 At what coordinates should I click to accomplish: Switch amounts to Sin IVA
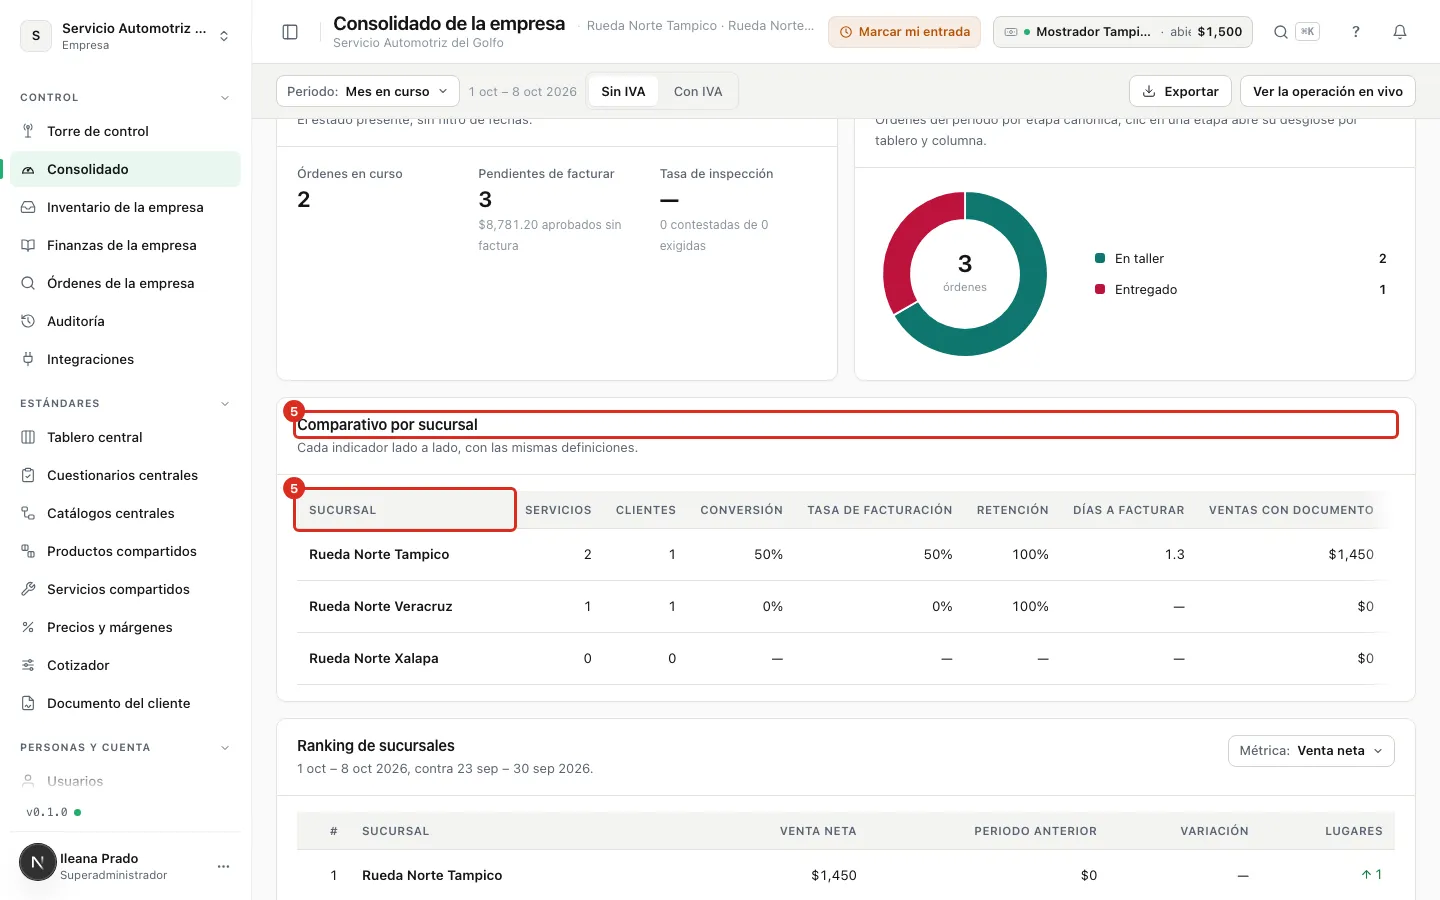pyautogui.click(x=623, y=91)
